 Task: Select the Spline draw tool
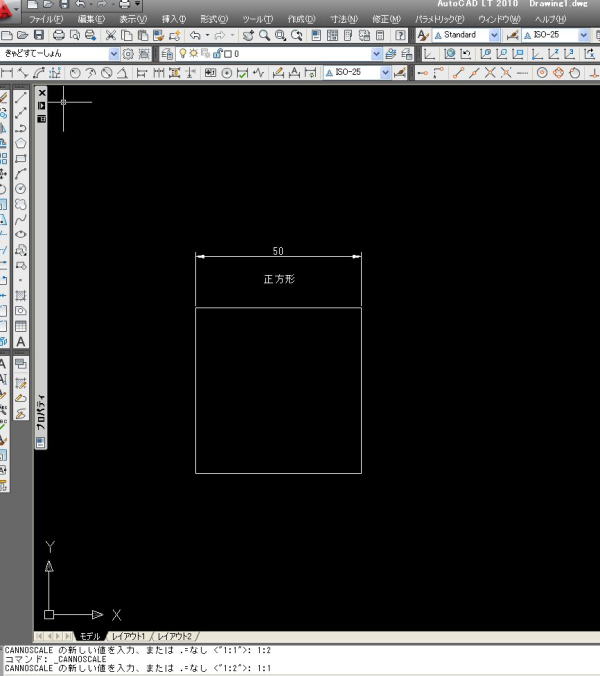pyautogui.click(x=21, y=219)
